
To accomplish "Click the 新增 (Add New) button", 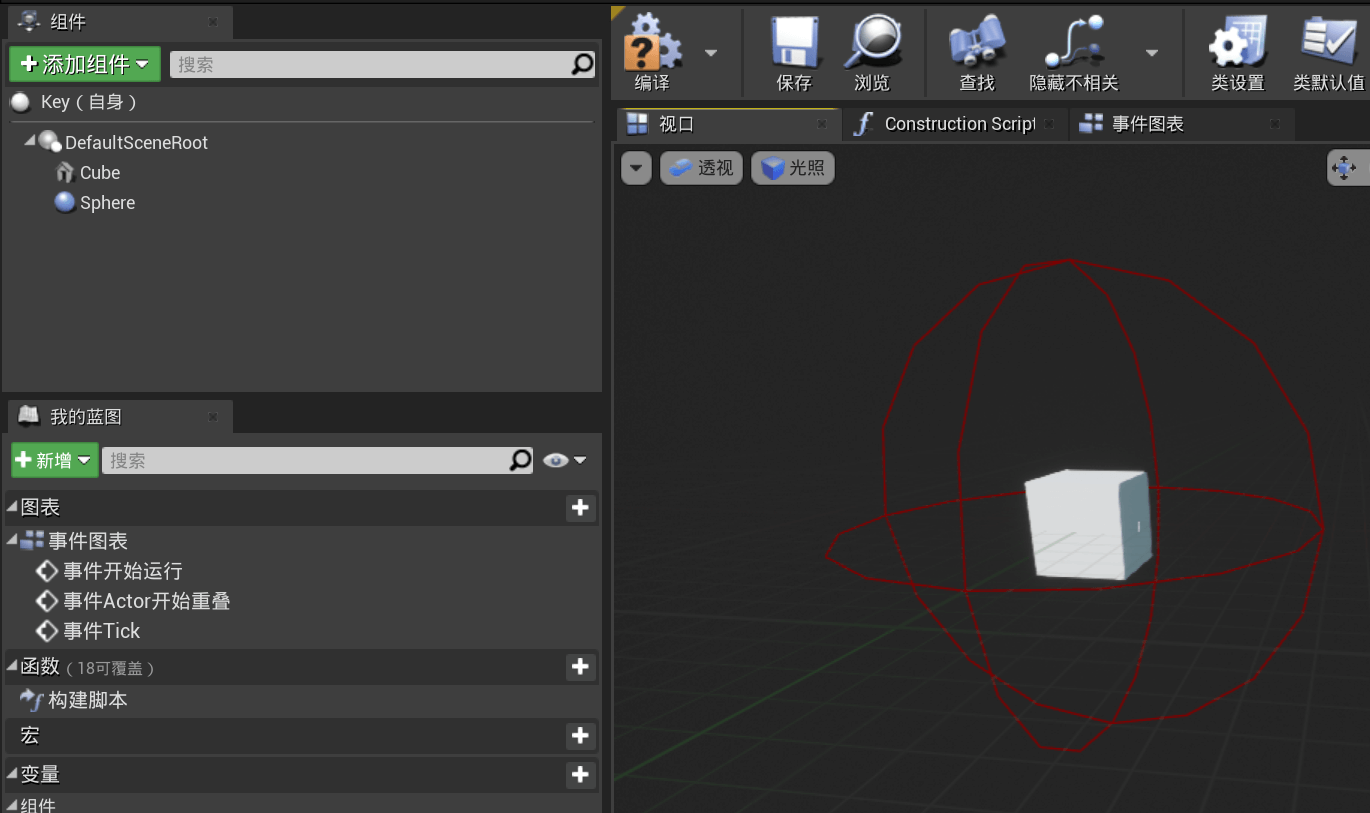I will [55, 460].
